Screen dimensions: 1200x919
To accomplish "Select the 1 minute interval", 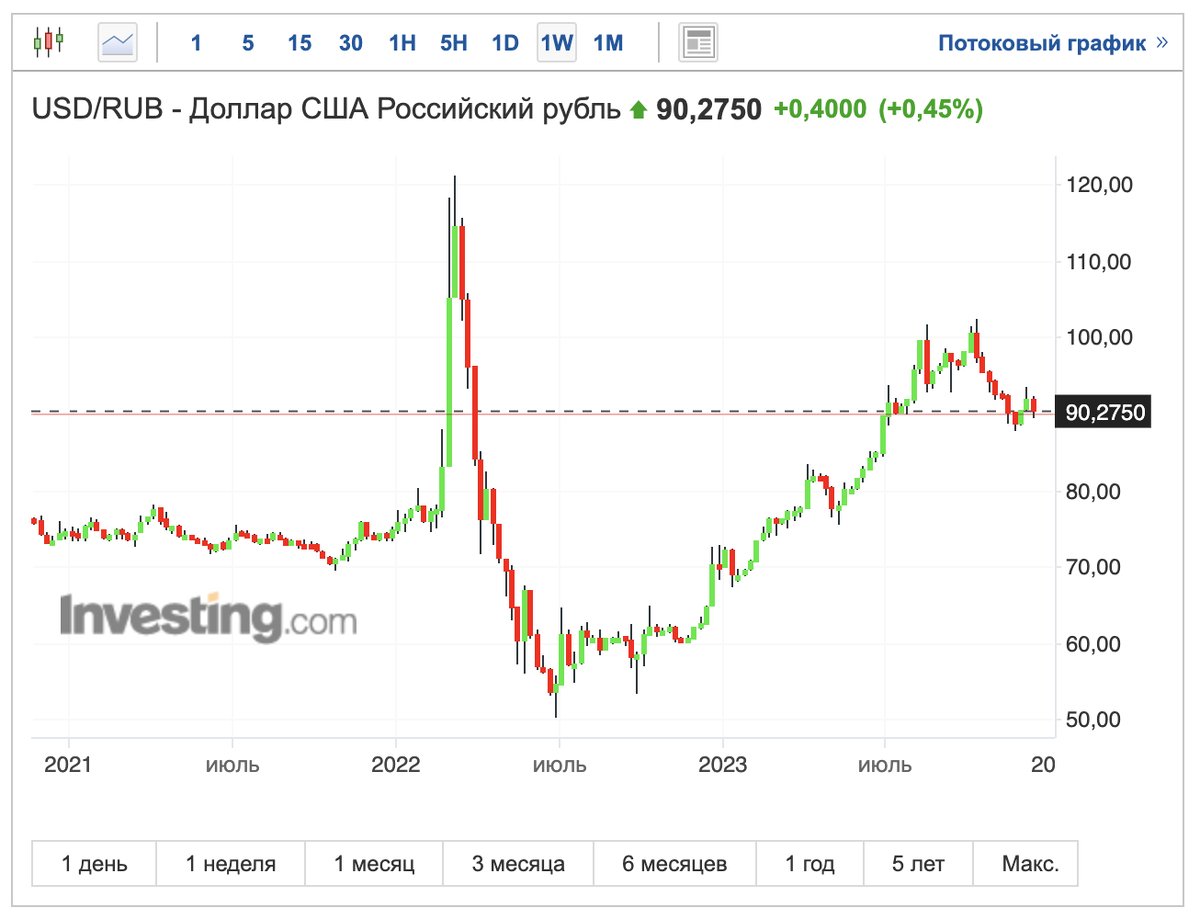I will pos(196,43).
